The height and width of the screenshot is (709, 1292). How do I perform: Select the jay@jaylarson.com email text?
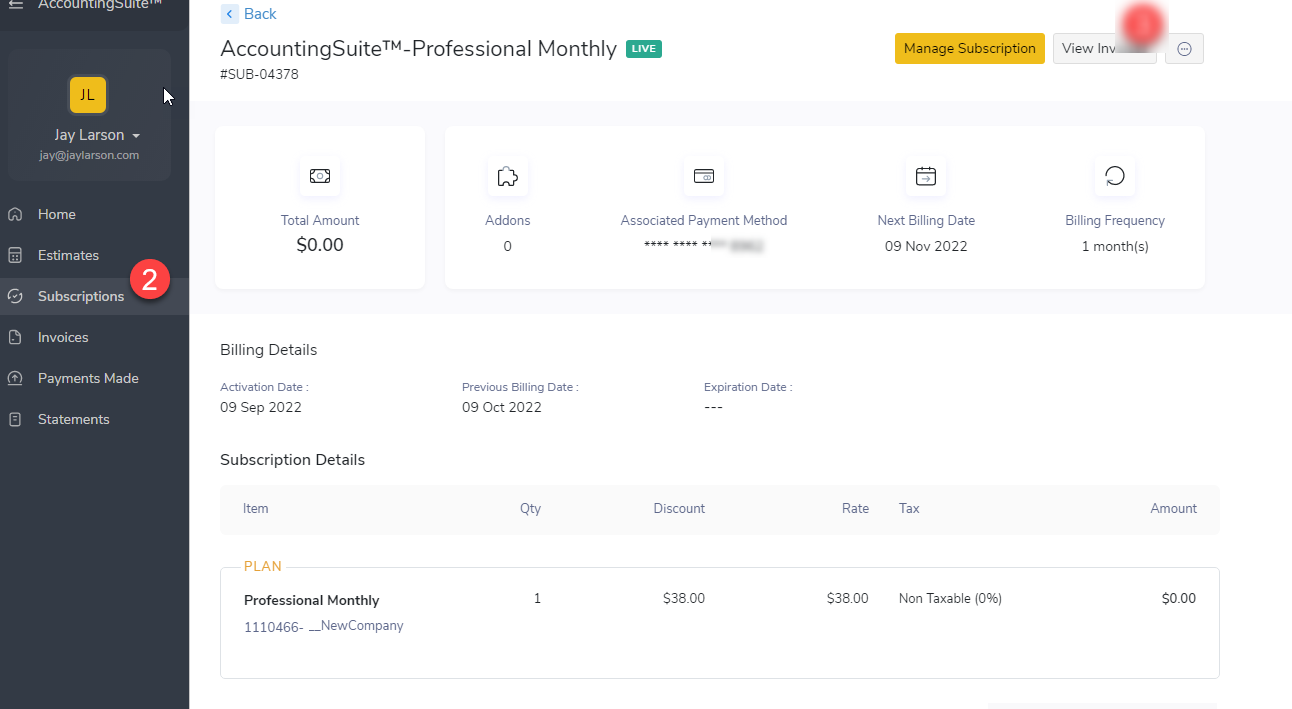pos(89,155)
